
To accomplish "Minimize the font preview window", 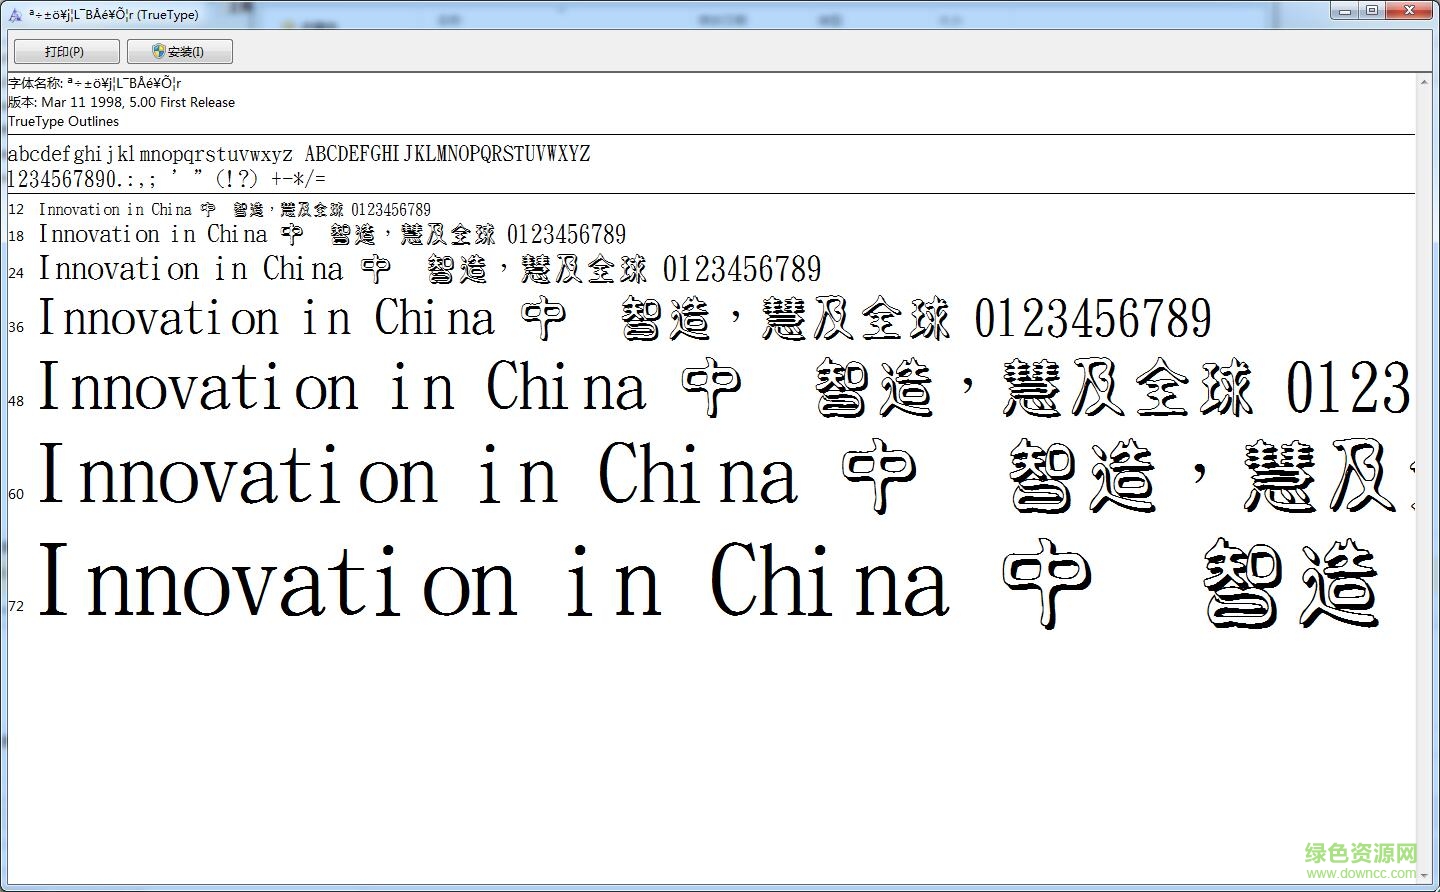I will point(1343,10).
